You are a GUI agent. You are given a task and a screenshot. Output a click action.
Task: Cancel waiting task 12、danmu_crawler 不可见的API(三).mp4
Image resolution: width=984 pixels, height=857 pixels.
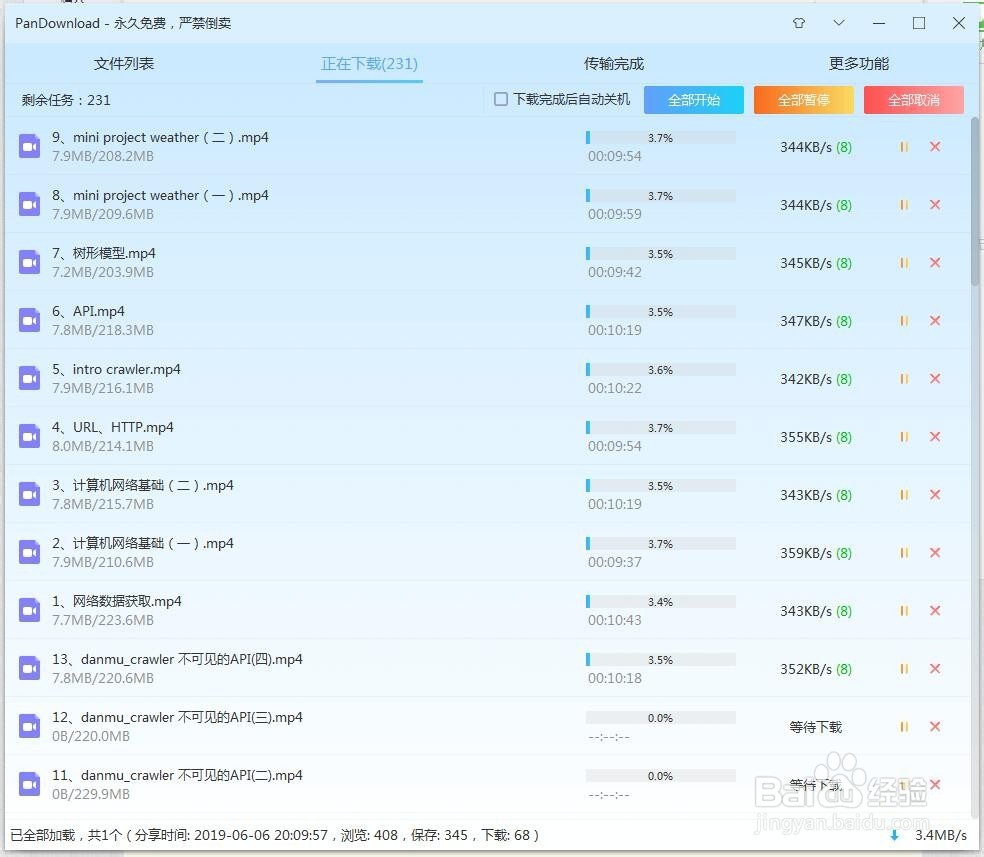pyautogui.click(x=935, y=727)
